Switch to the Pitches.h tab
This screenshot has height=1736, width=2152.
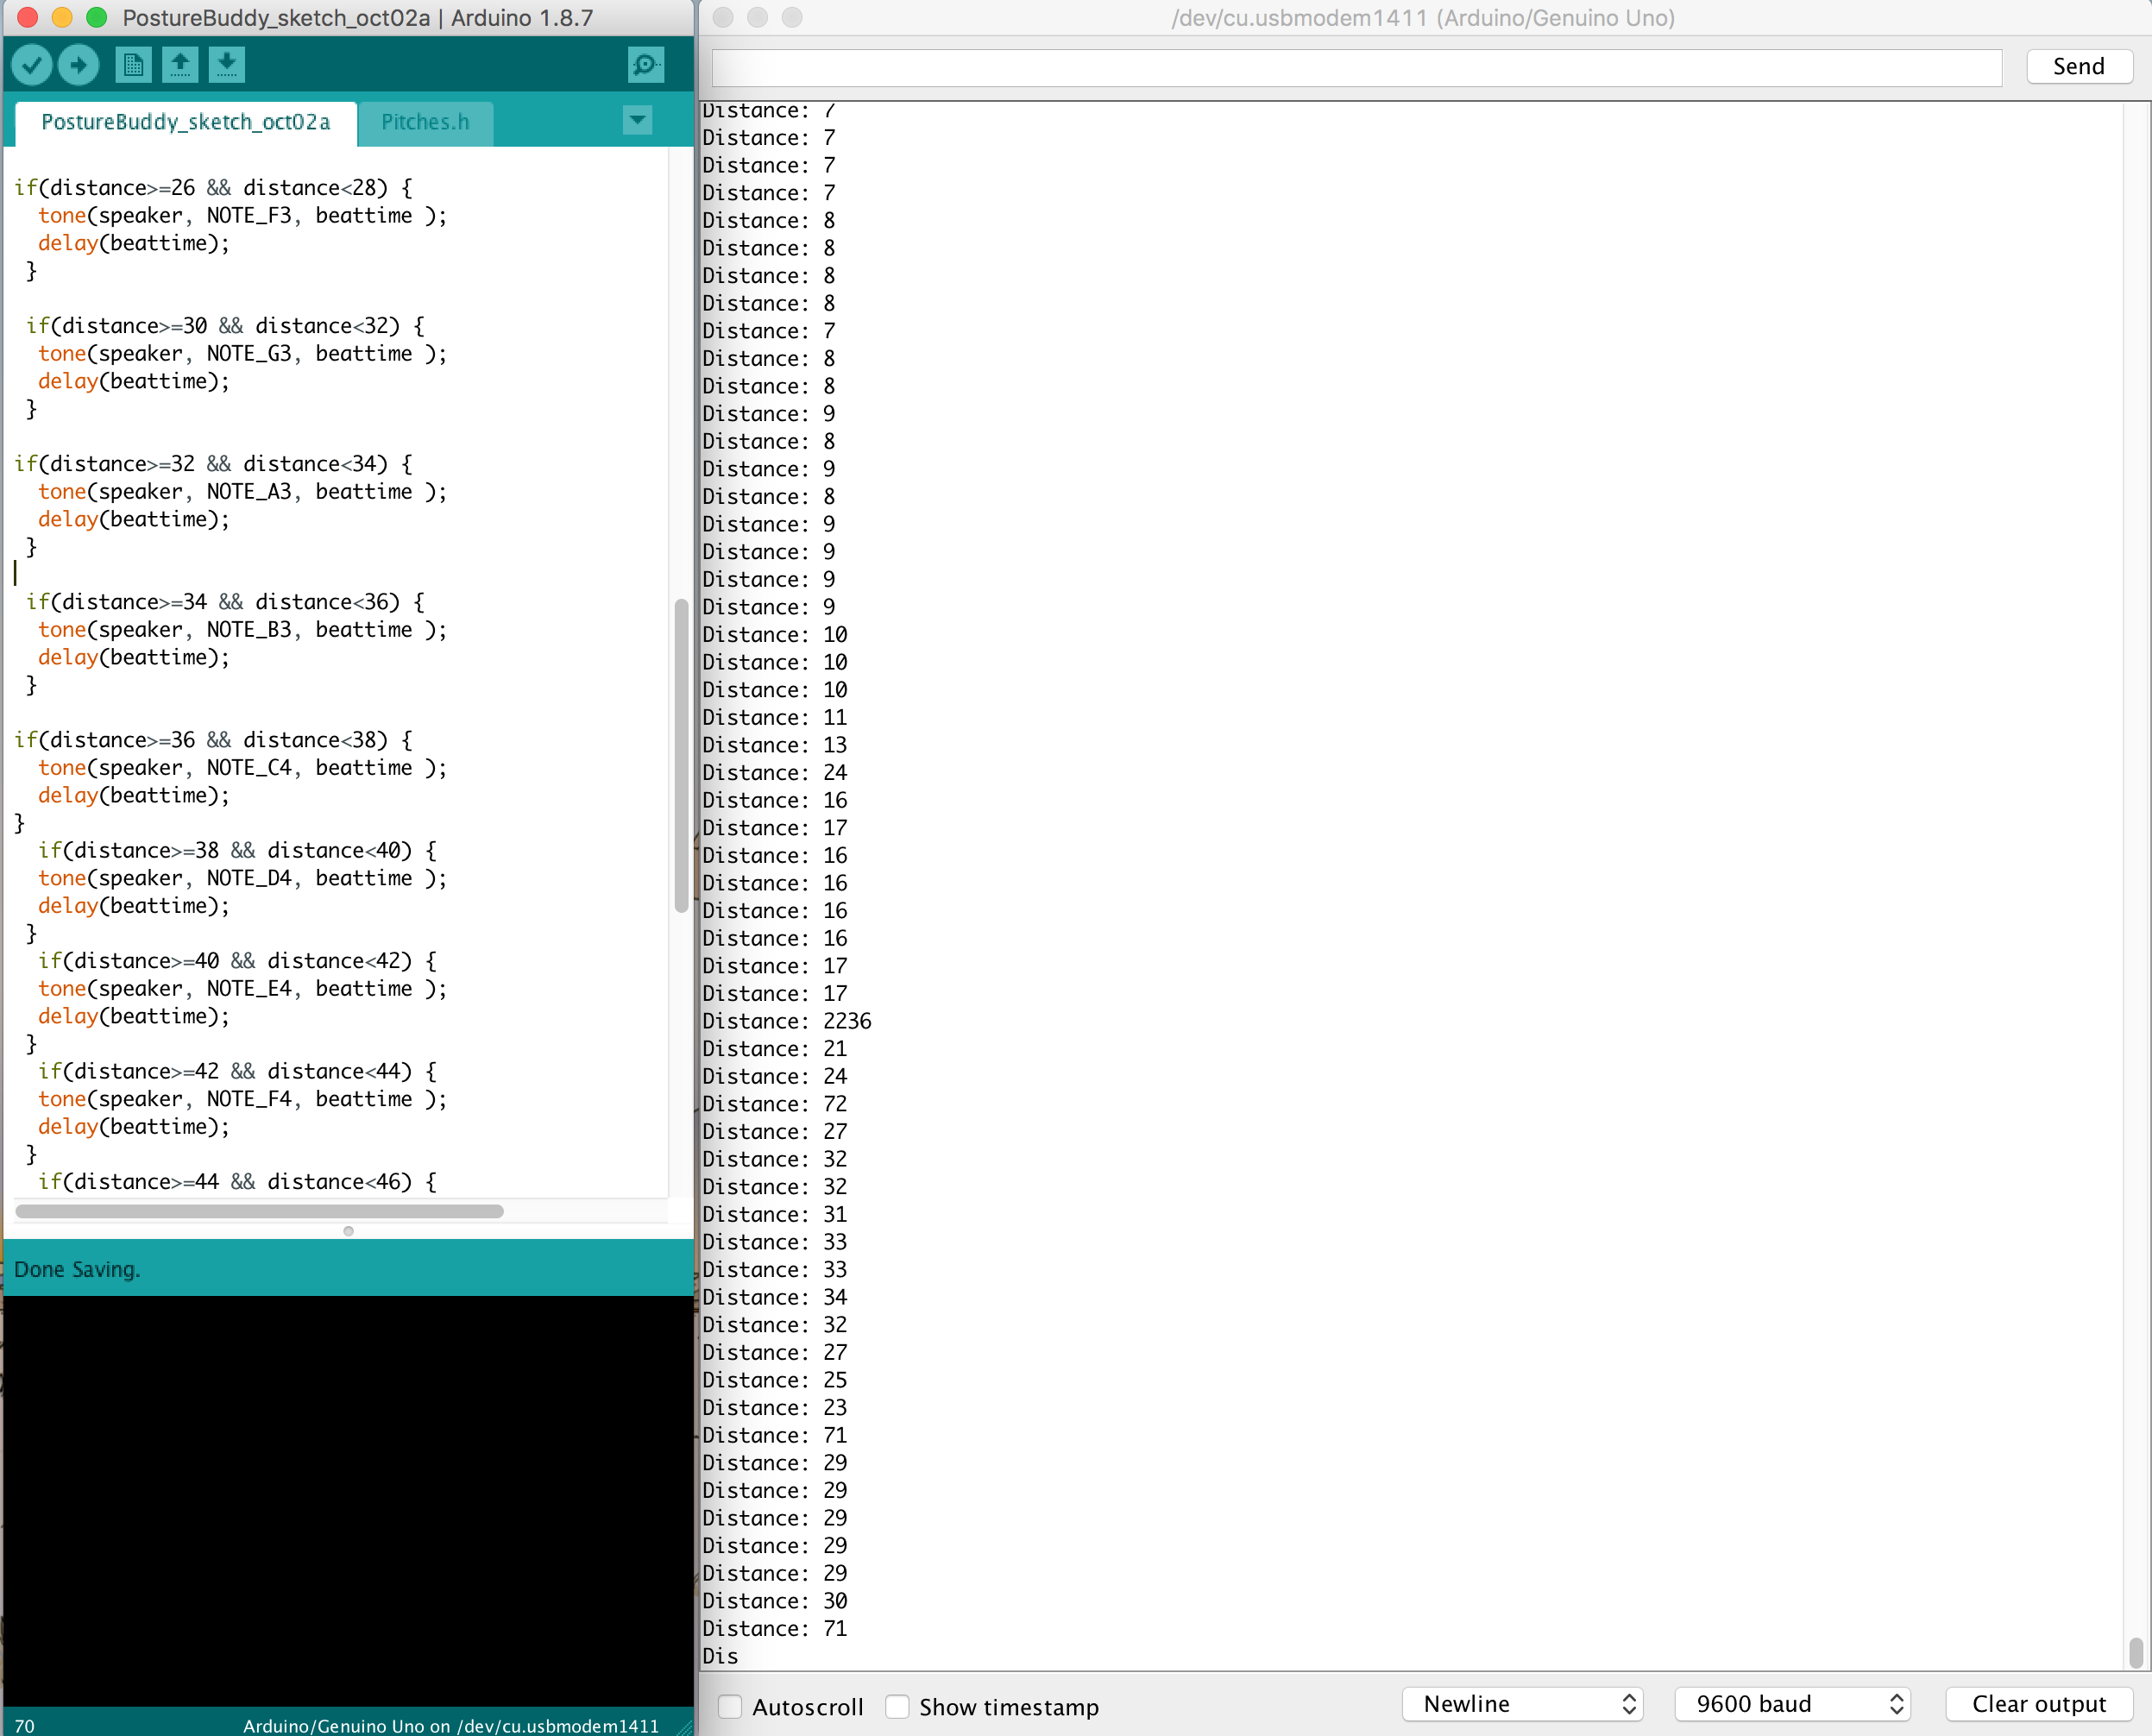(x=425, y=122)
